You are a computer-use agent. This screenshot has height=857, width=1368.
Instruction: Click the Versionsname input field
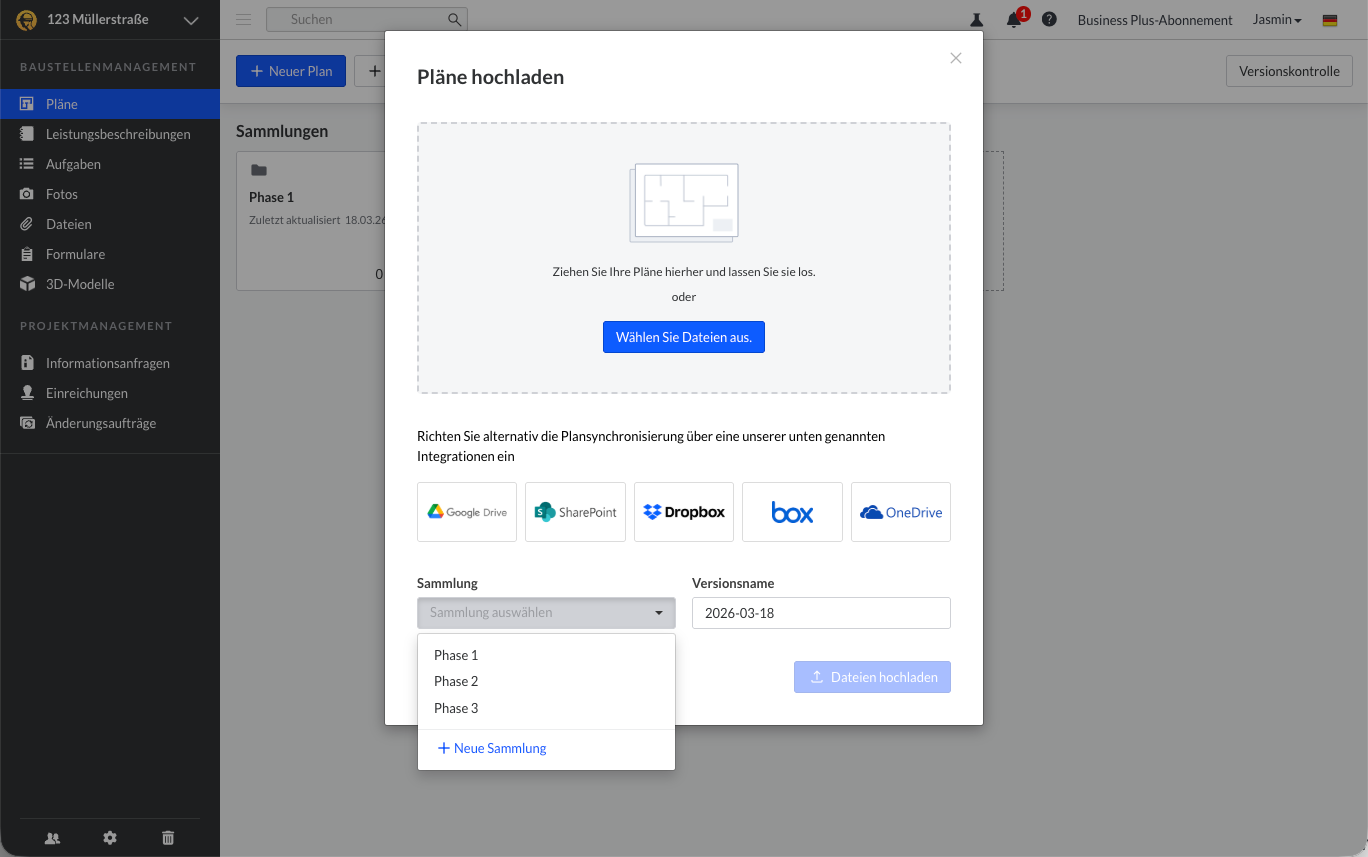(x=821, y=613)
